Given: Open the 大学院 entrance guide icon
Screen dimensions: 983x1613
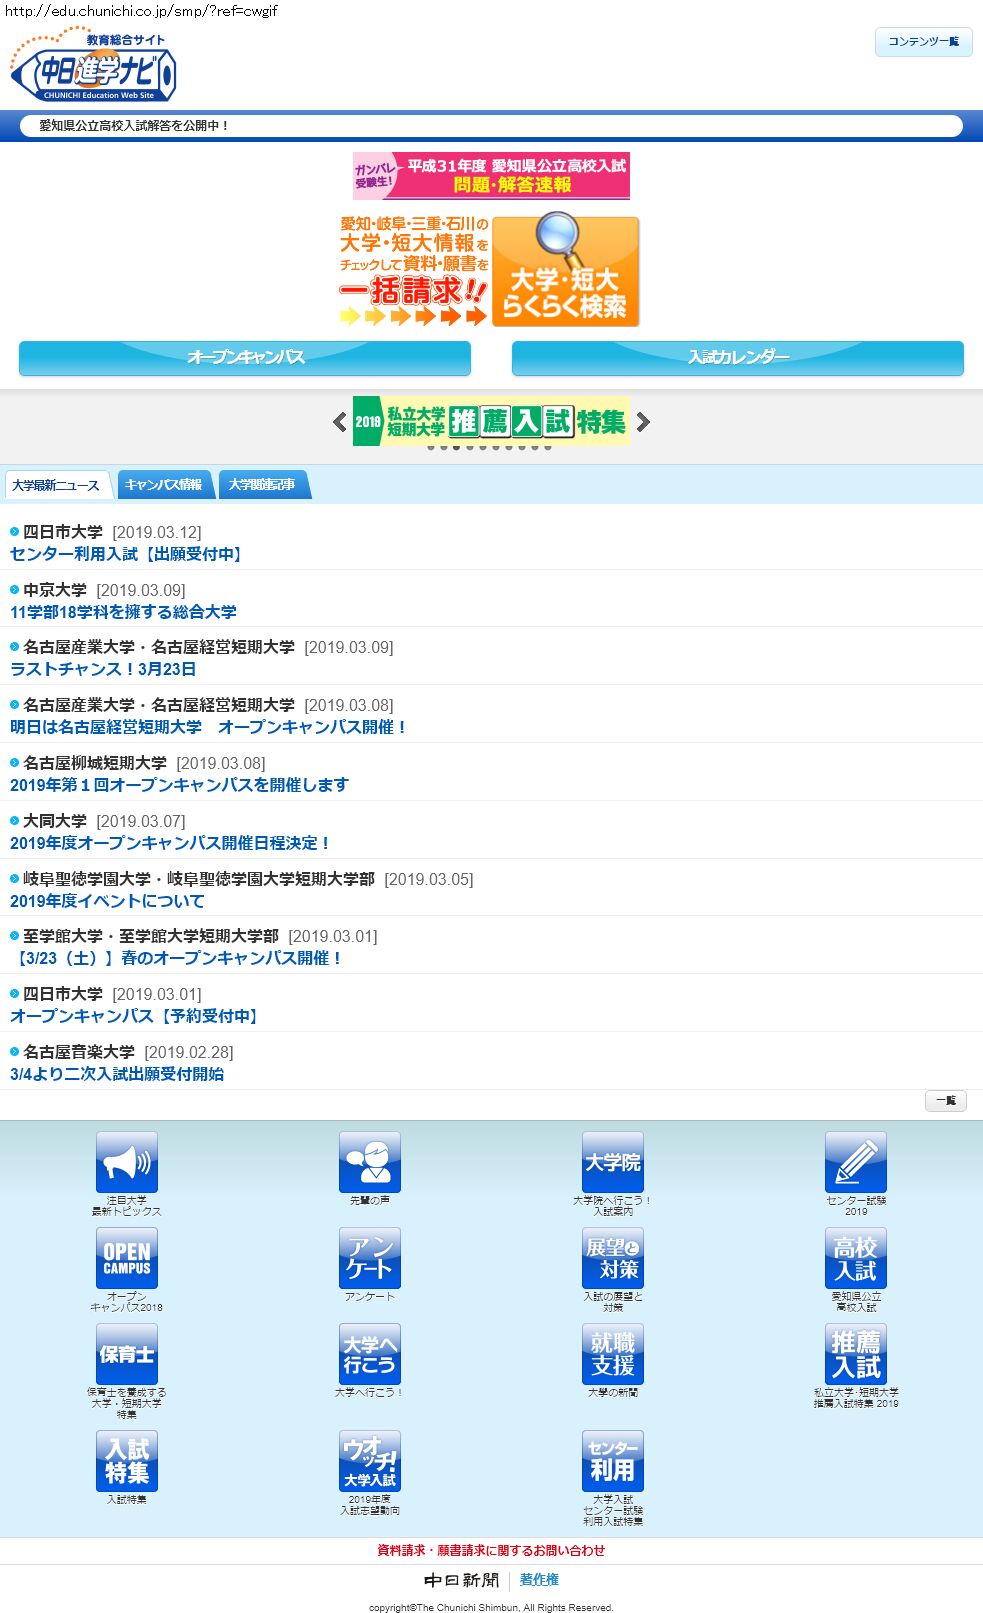Looking at the screenshot, I should tap(613, 1162).
